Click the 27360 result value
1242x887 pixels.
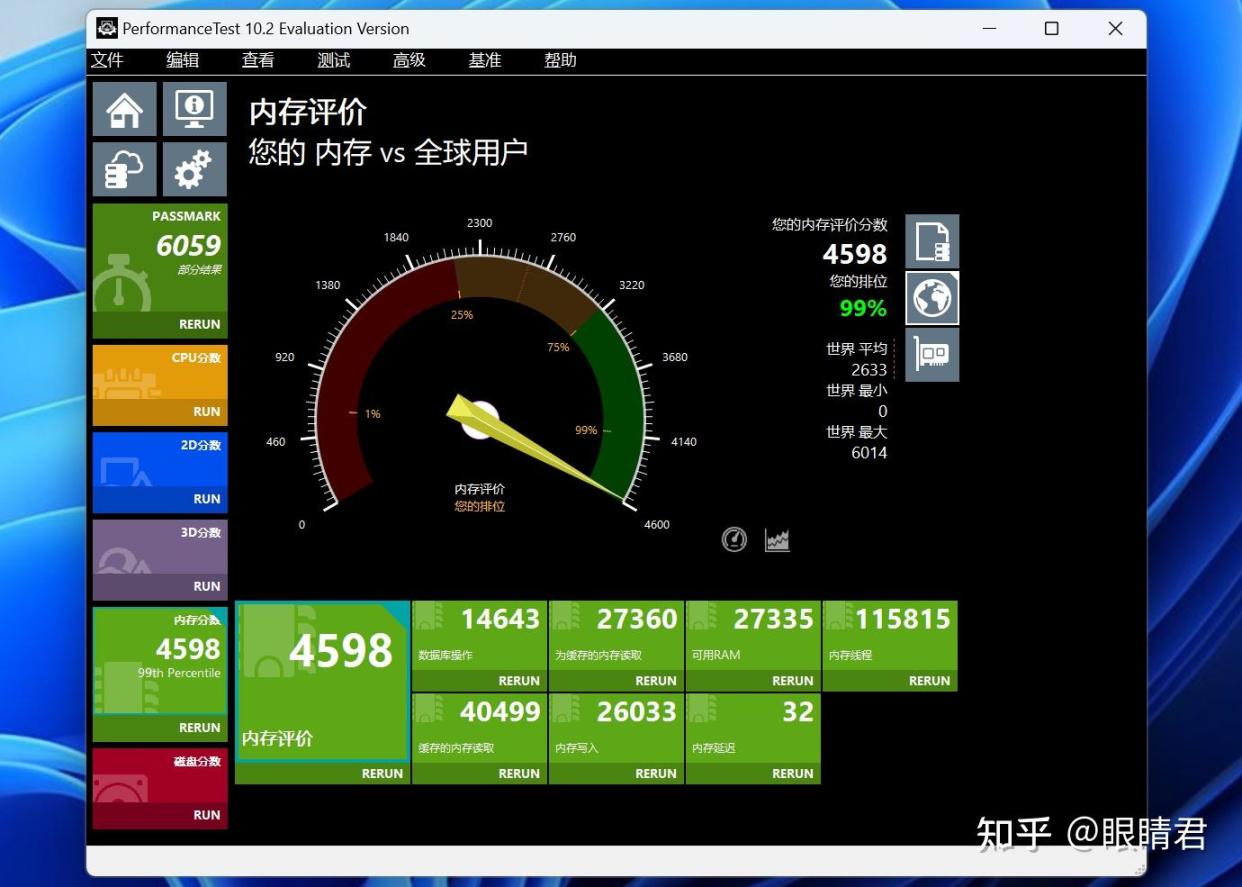pos(637,620)
